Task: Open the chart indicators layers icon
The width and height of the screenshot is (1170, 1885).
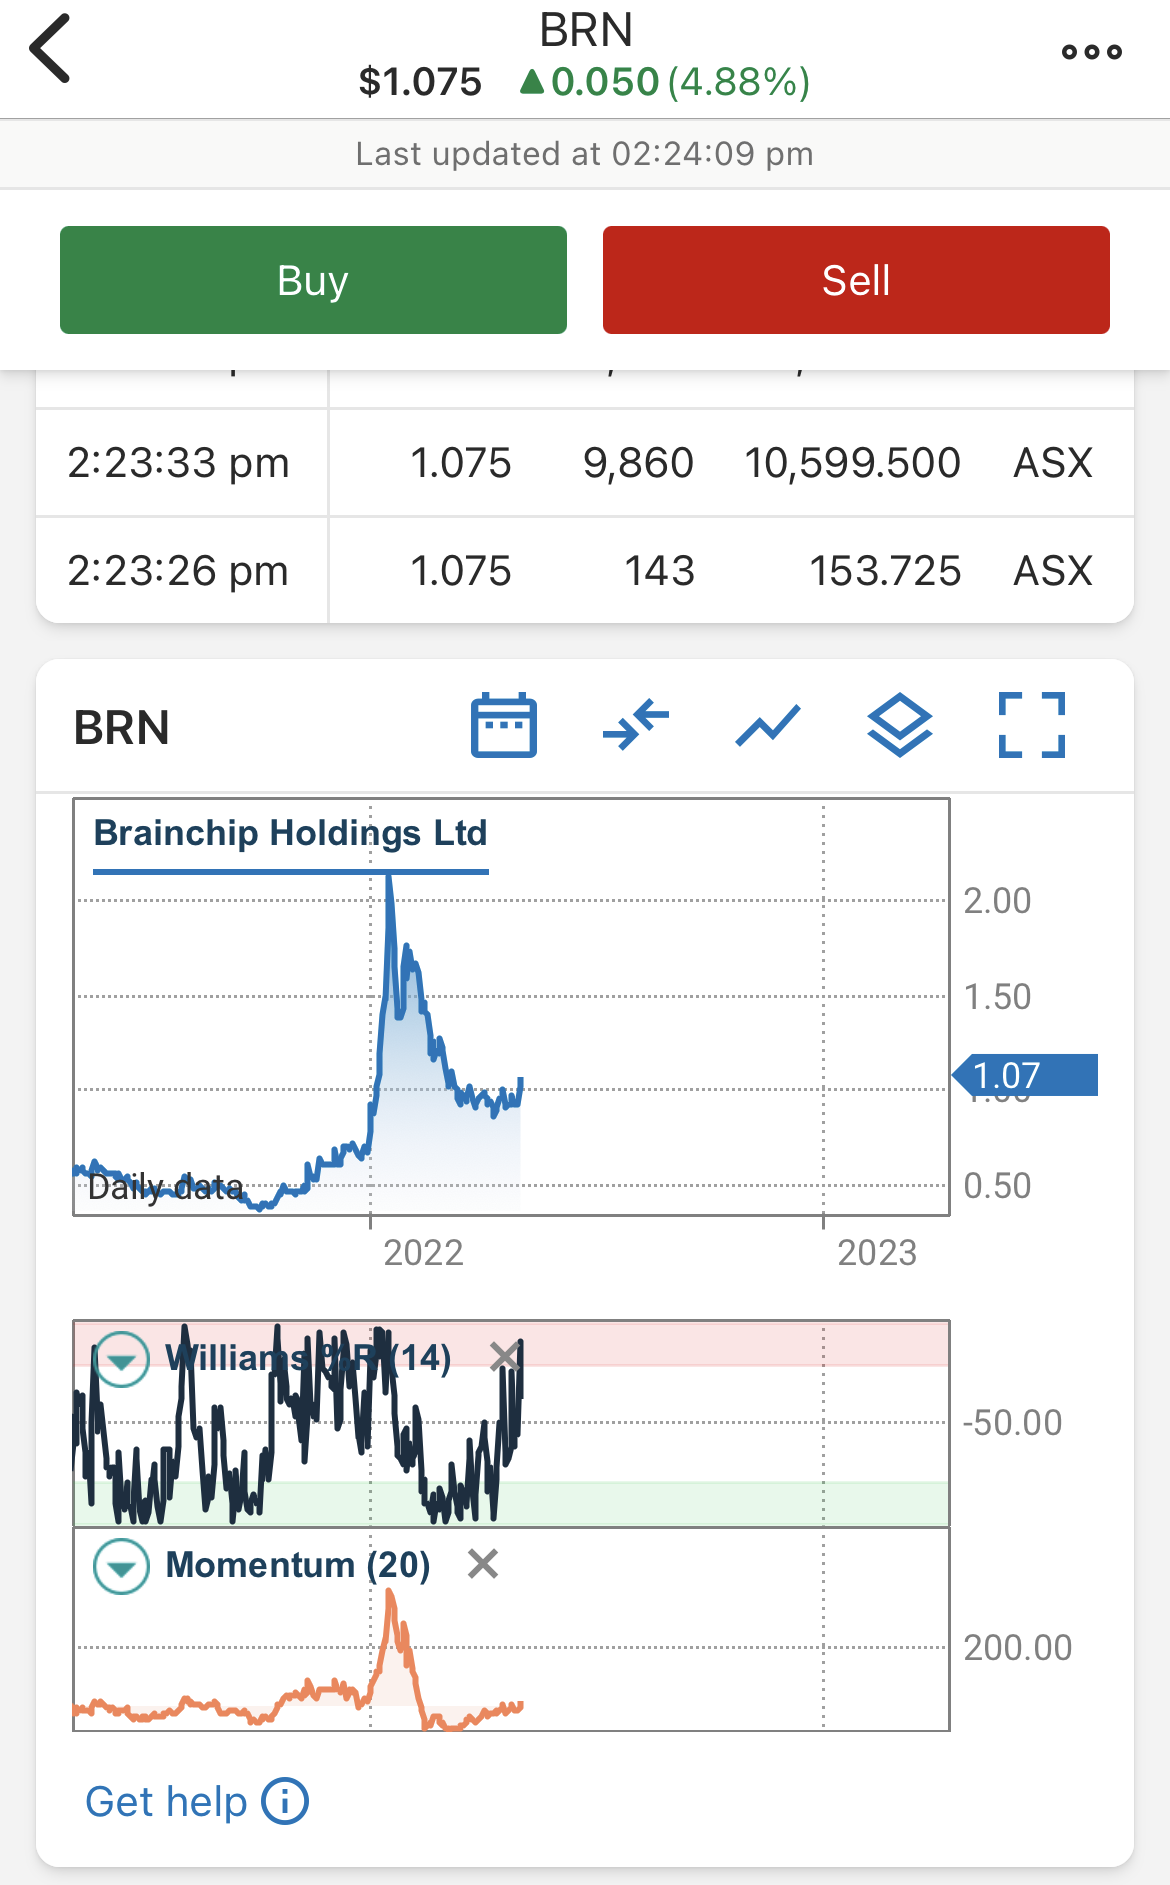Action: pos(900,725)
